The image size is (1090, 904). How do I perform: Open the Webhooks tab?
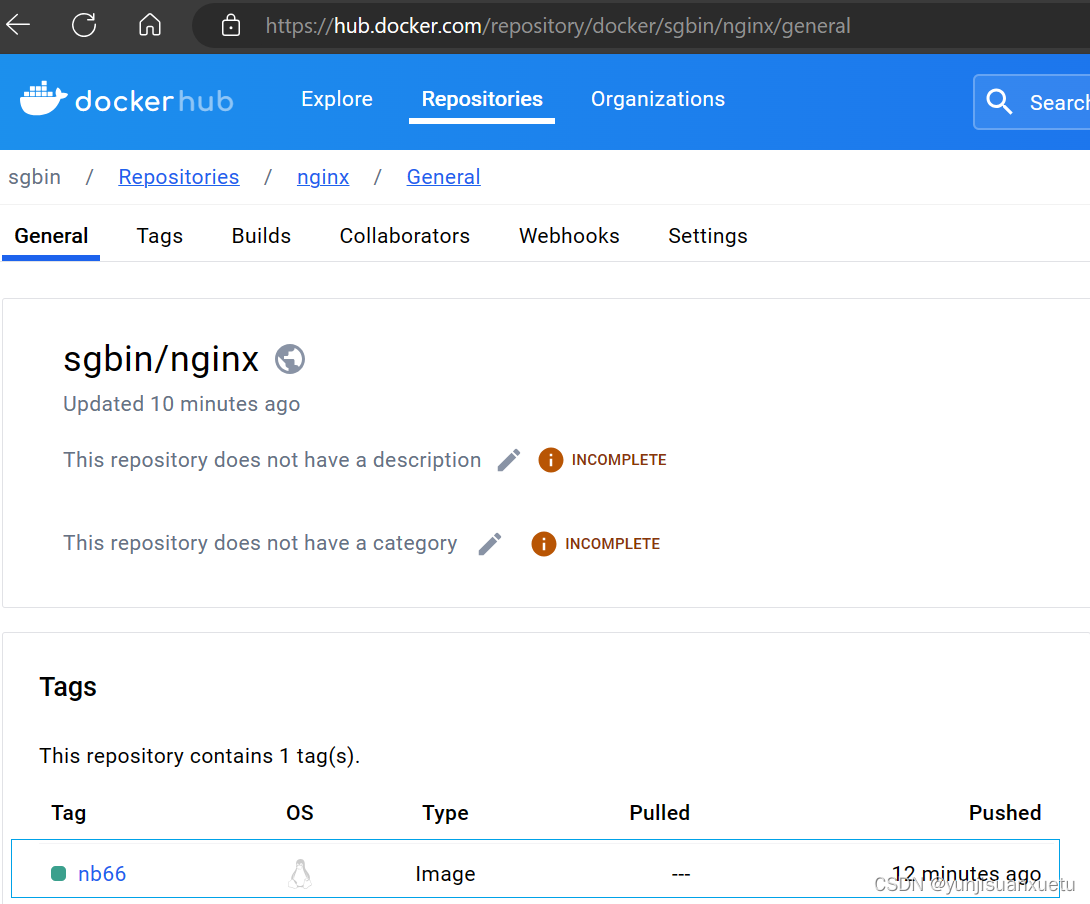[x=568, y=236]
